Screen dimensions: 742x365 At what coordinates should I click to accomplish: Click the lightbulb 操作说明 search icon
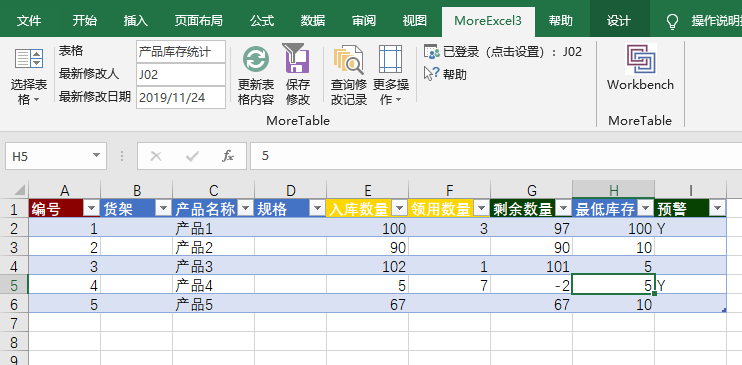click(672, 21)
